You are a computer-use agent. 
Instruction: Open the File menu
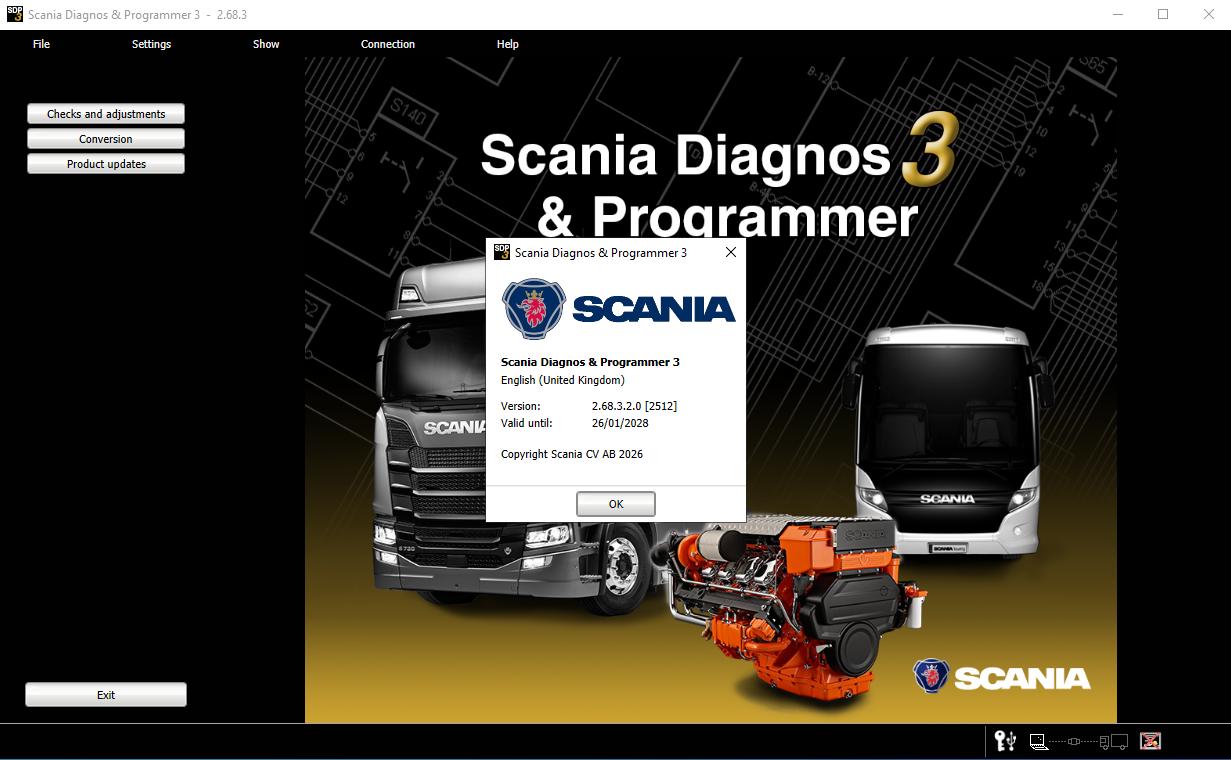point(41,44)
